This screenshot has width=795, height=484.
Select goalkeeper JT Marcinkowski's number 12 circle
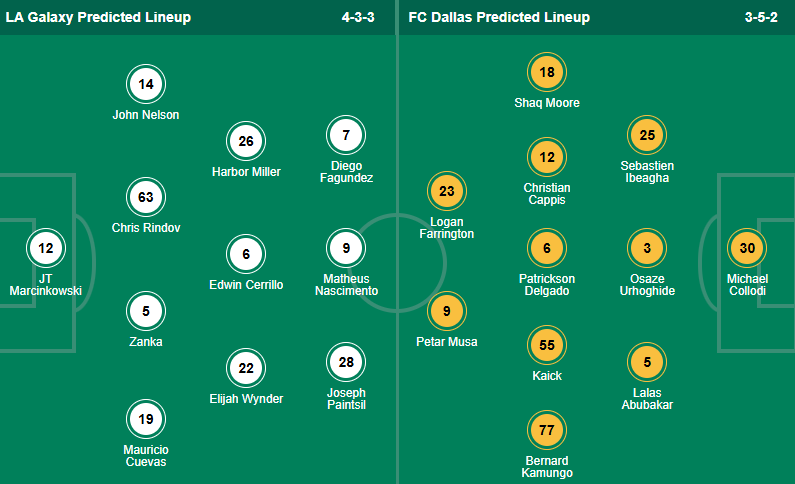[x=46, y=247]
